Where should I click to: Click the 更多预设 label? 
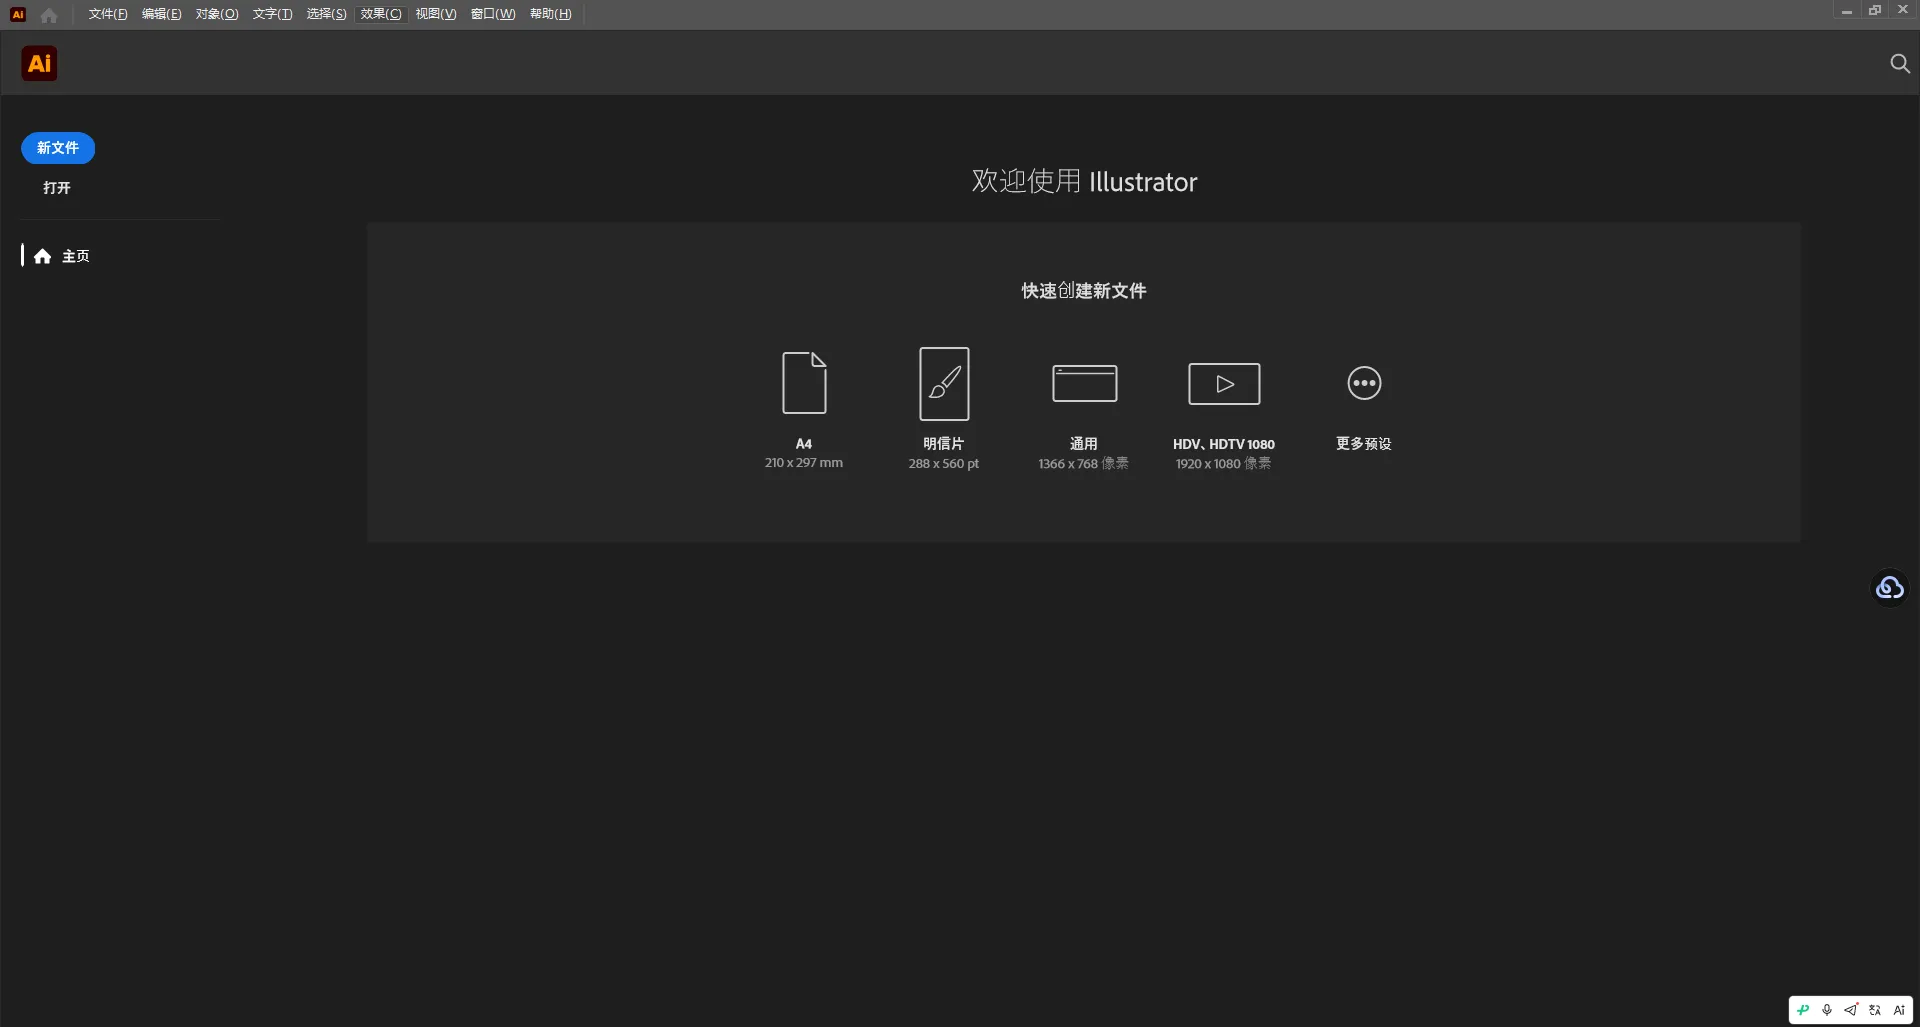[x=1364, y=443]
